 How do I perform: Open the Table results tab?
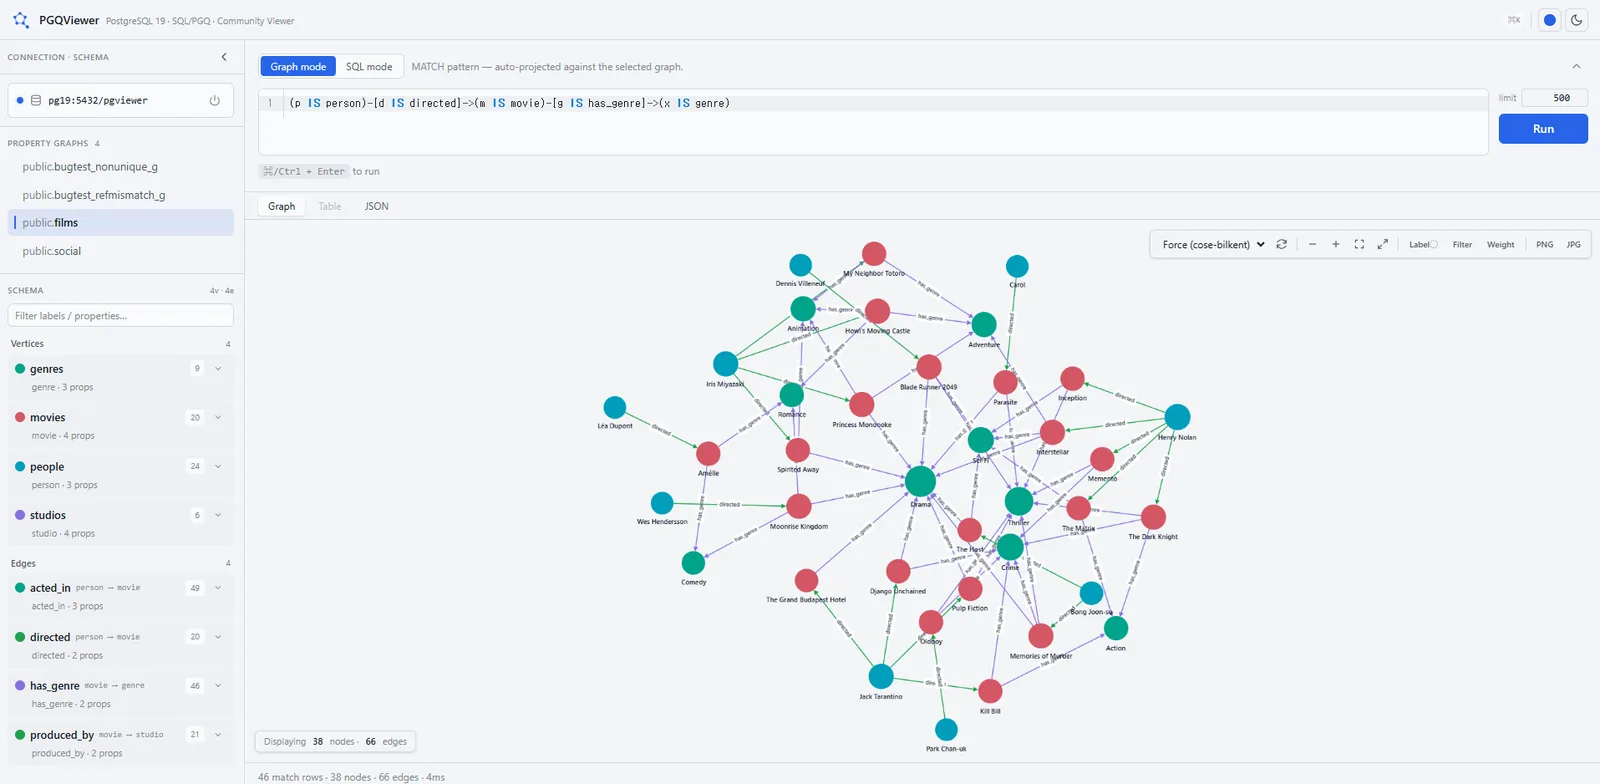click(330, 206)
